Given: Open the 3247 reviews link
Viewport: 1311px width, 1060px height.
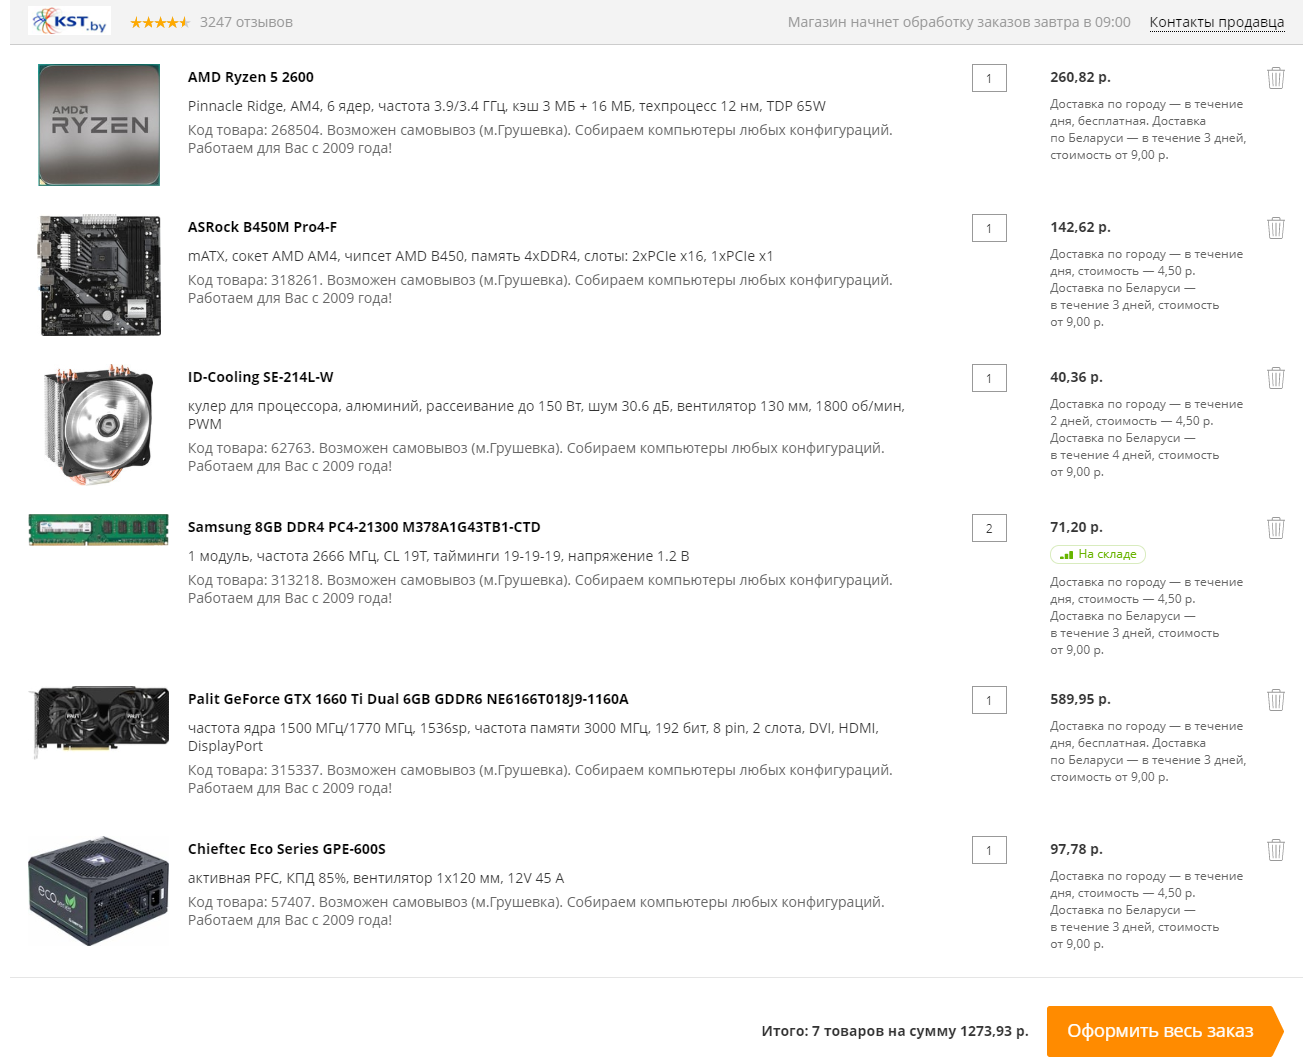Looking at the screenshot, I should (x=246, y=22).
